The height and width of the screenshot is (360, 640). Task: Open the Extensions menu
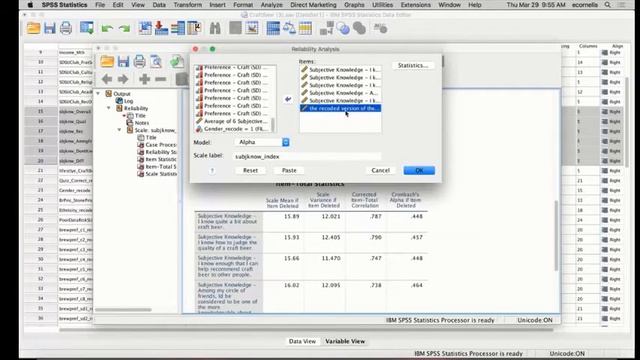(416, 5)
